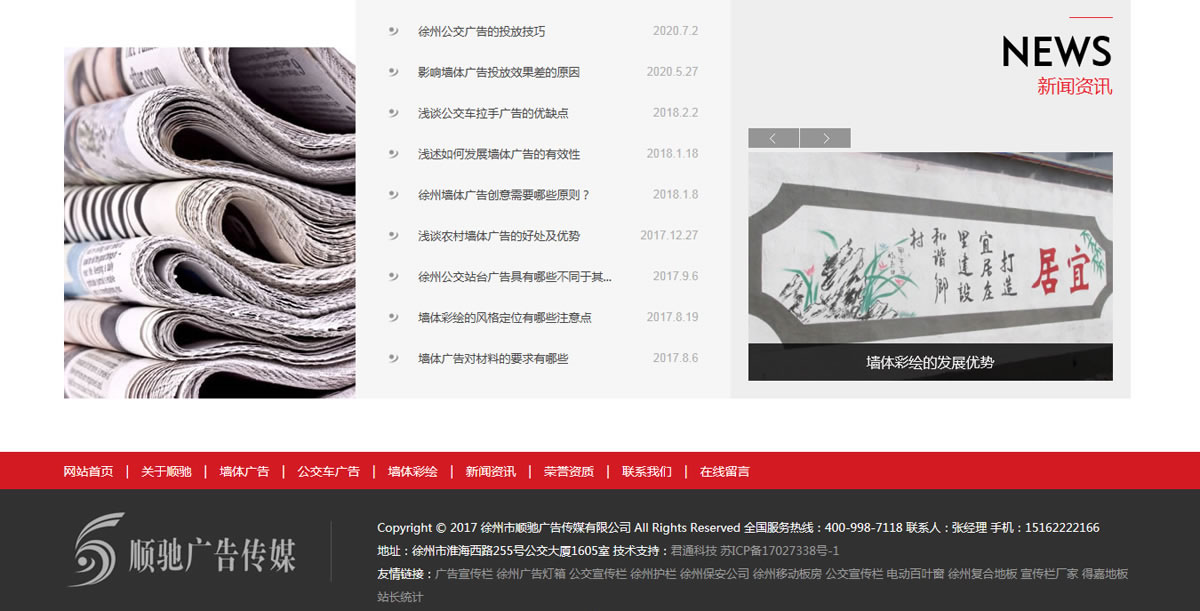Open article 墙体彩绘的风格定位有哪些注意点
The image size is (1200, 611).
(x=504, y=317)
